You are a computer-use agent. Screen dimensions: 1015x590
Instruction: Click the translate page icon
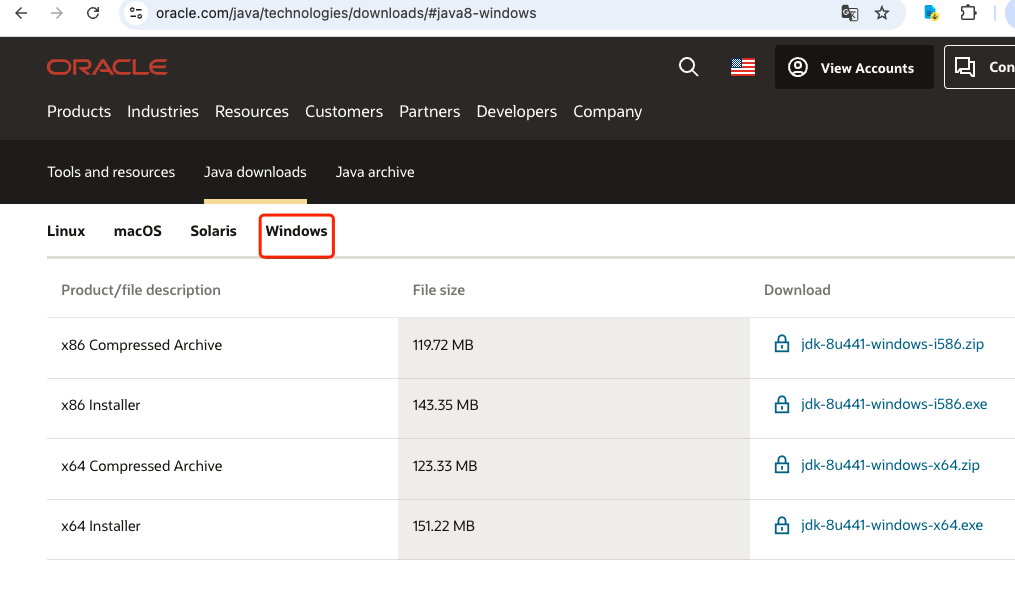[x=849, y=13]
